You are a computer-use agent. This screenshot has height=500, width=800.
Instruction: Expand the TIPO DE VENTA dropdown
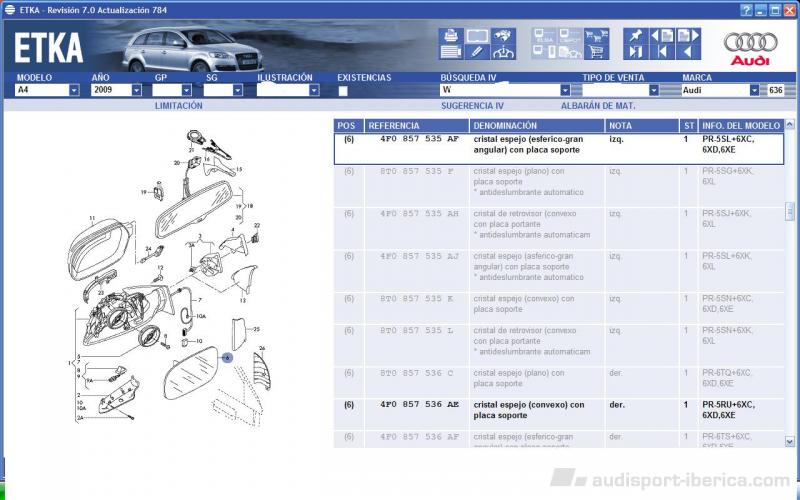[654, 90]
